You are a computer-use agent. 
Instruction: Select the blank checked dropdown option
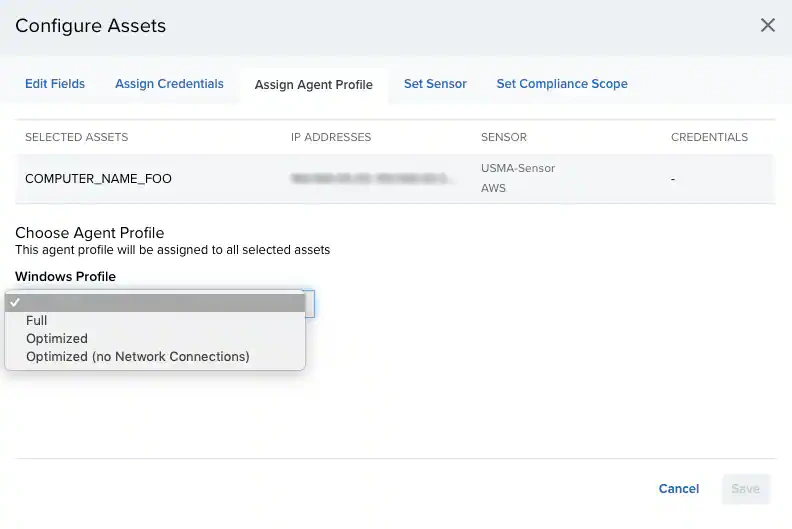point(155,302)
